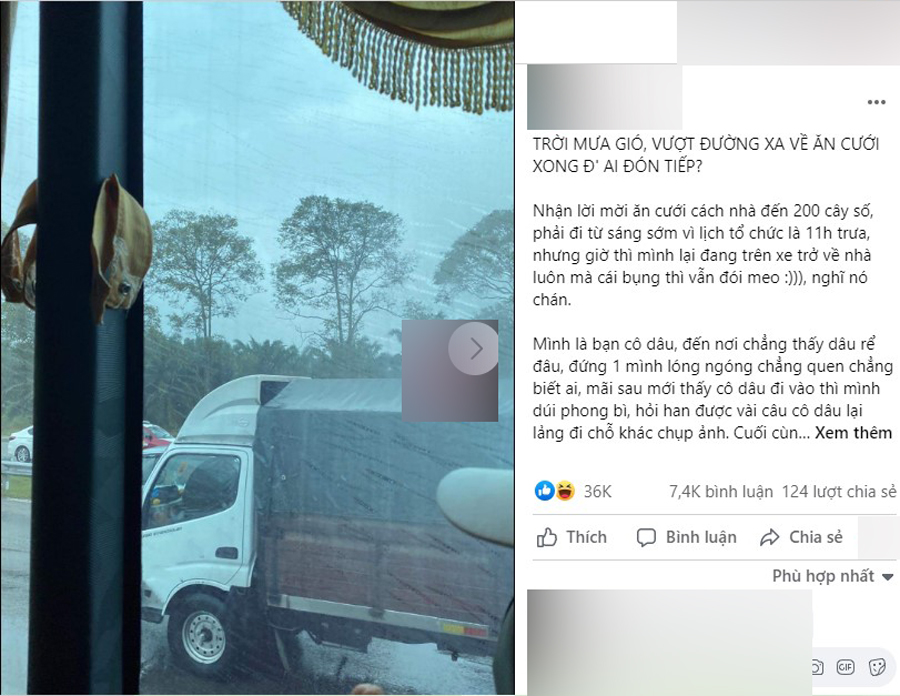
Task: Click the rainy truck photo
Action: click(x=257, y=348)
